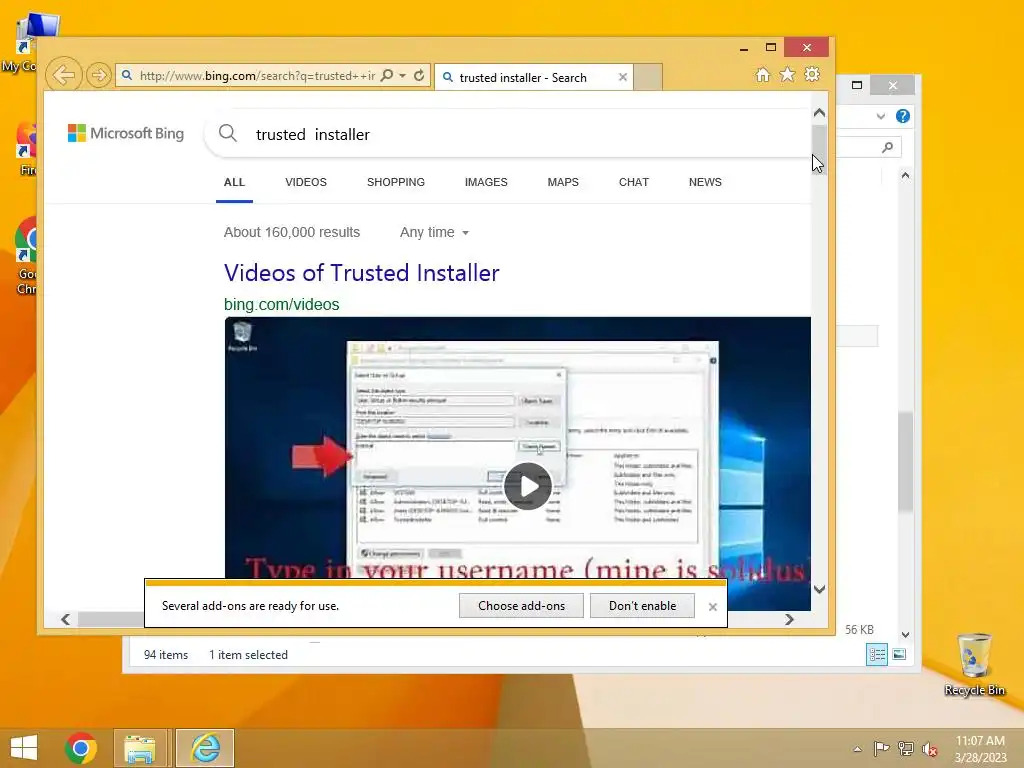Go back with the browser Back arrow
Viewport: 1024px width, 768px height.
tap(64, 75)
